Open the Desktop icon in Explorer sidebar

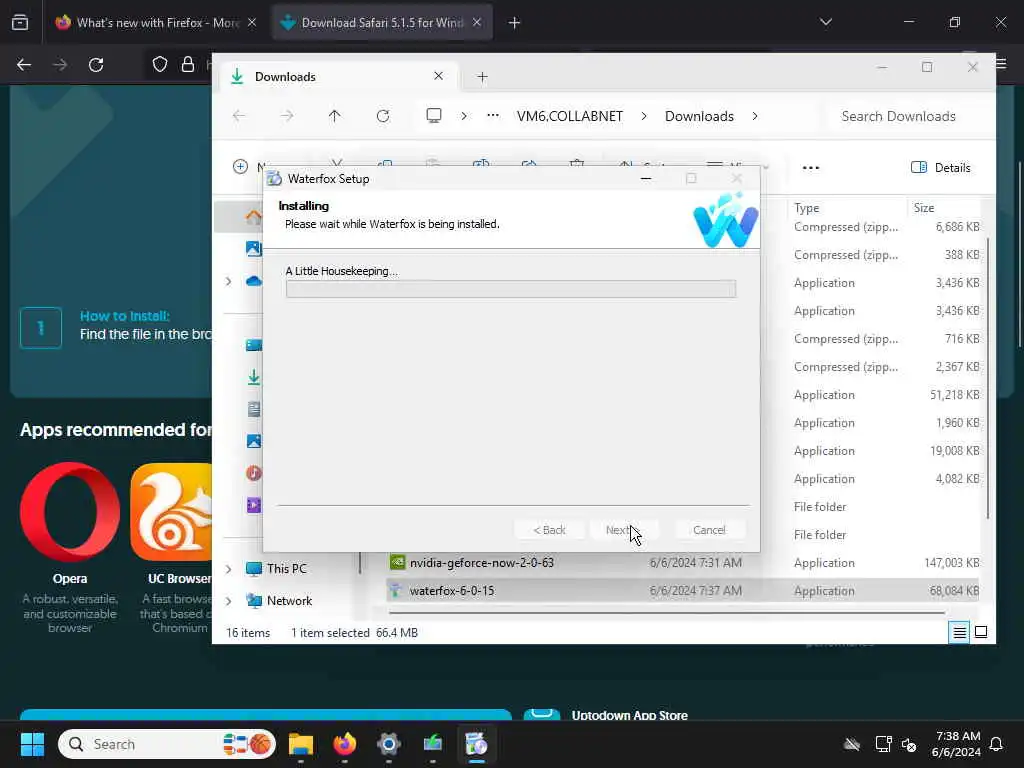click(253, 345)
